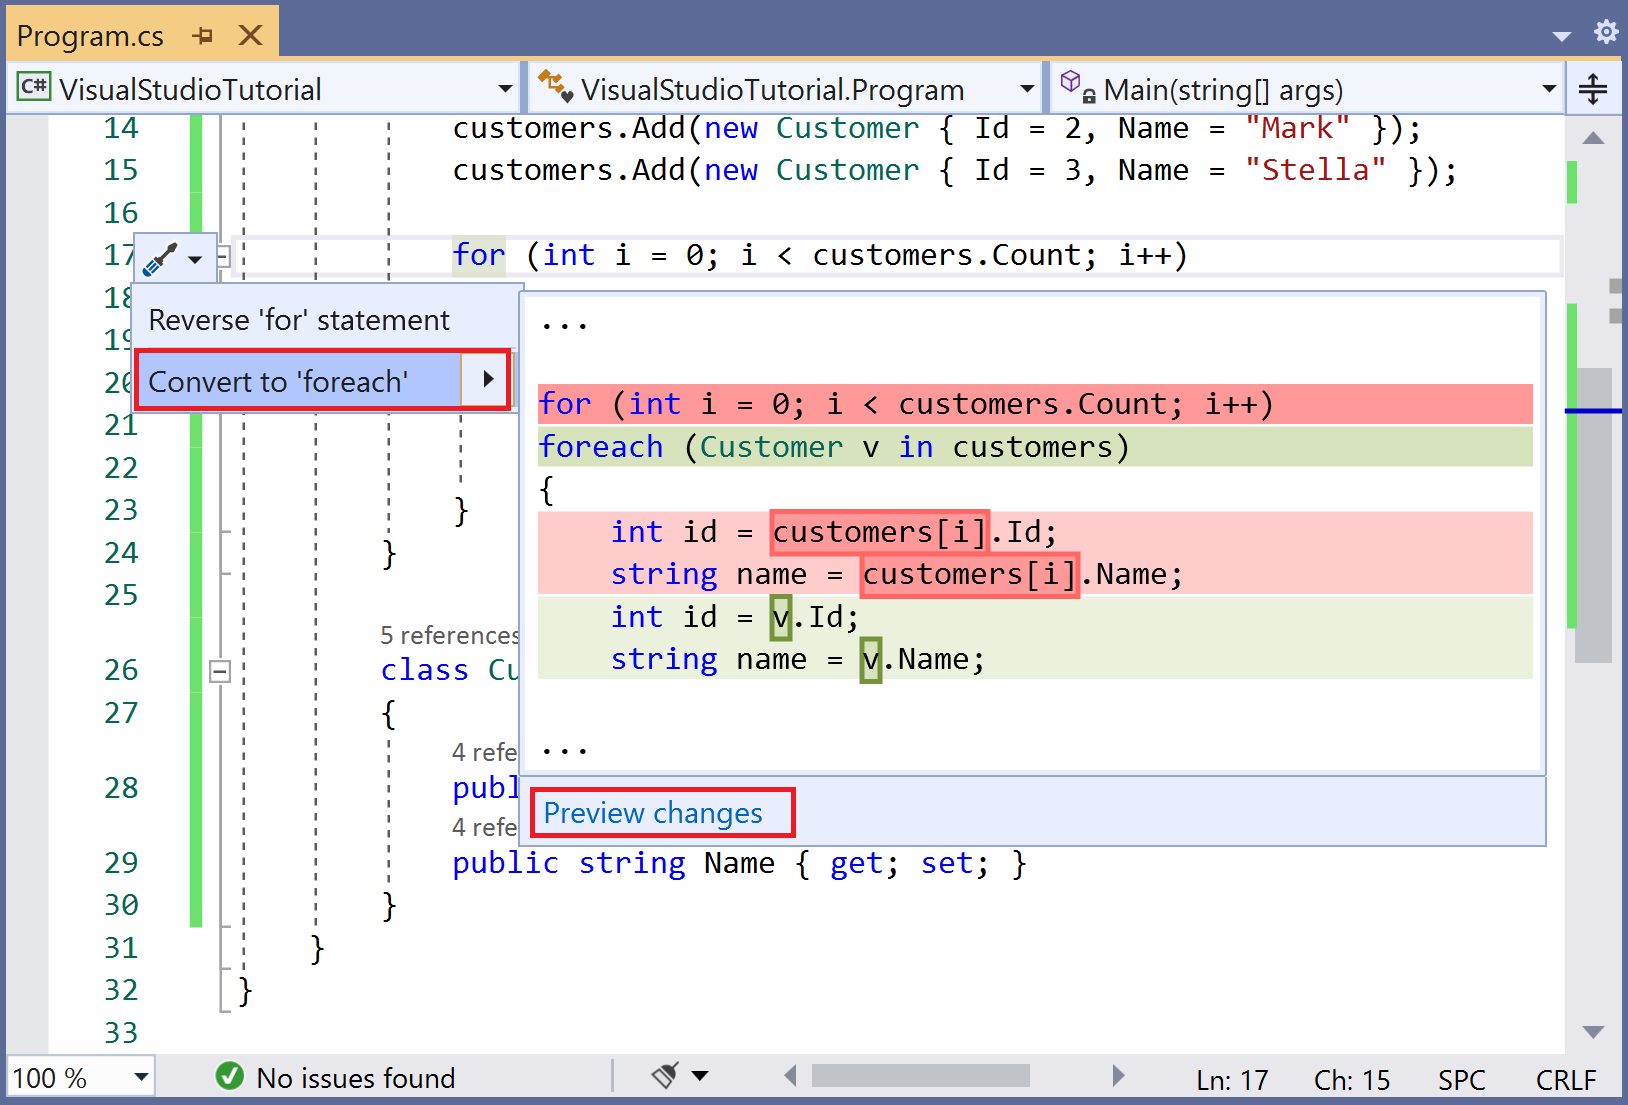This screenshot has width=1628, height=1105.
Task: Click the removed 'for' line in preview
Action: 1035,404
